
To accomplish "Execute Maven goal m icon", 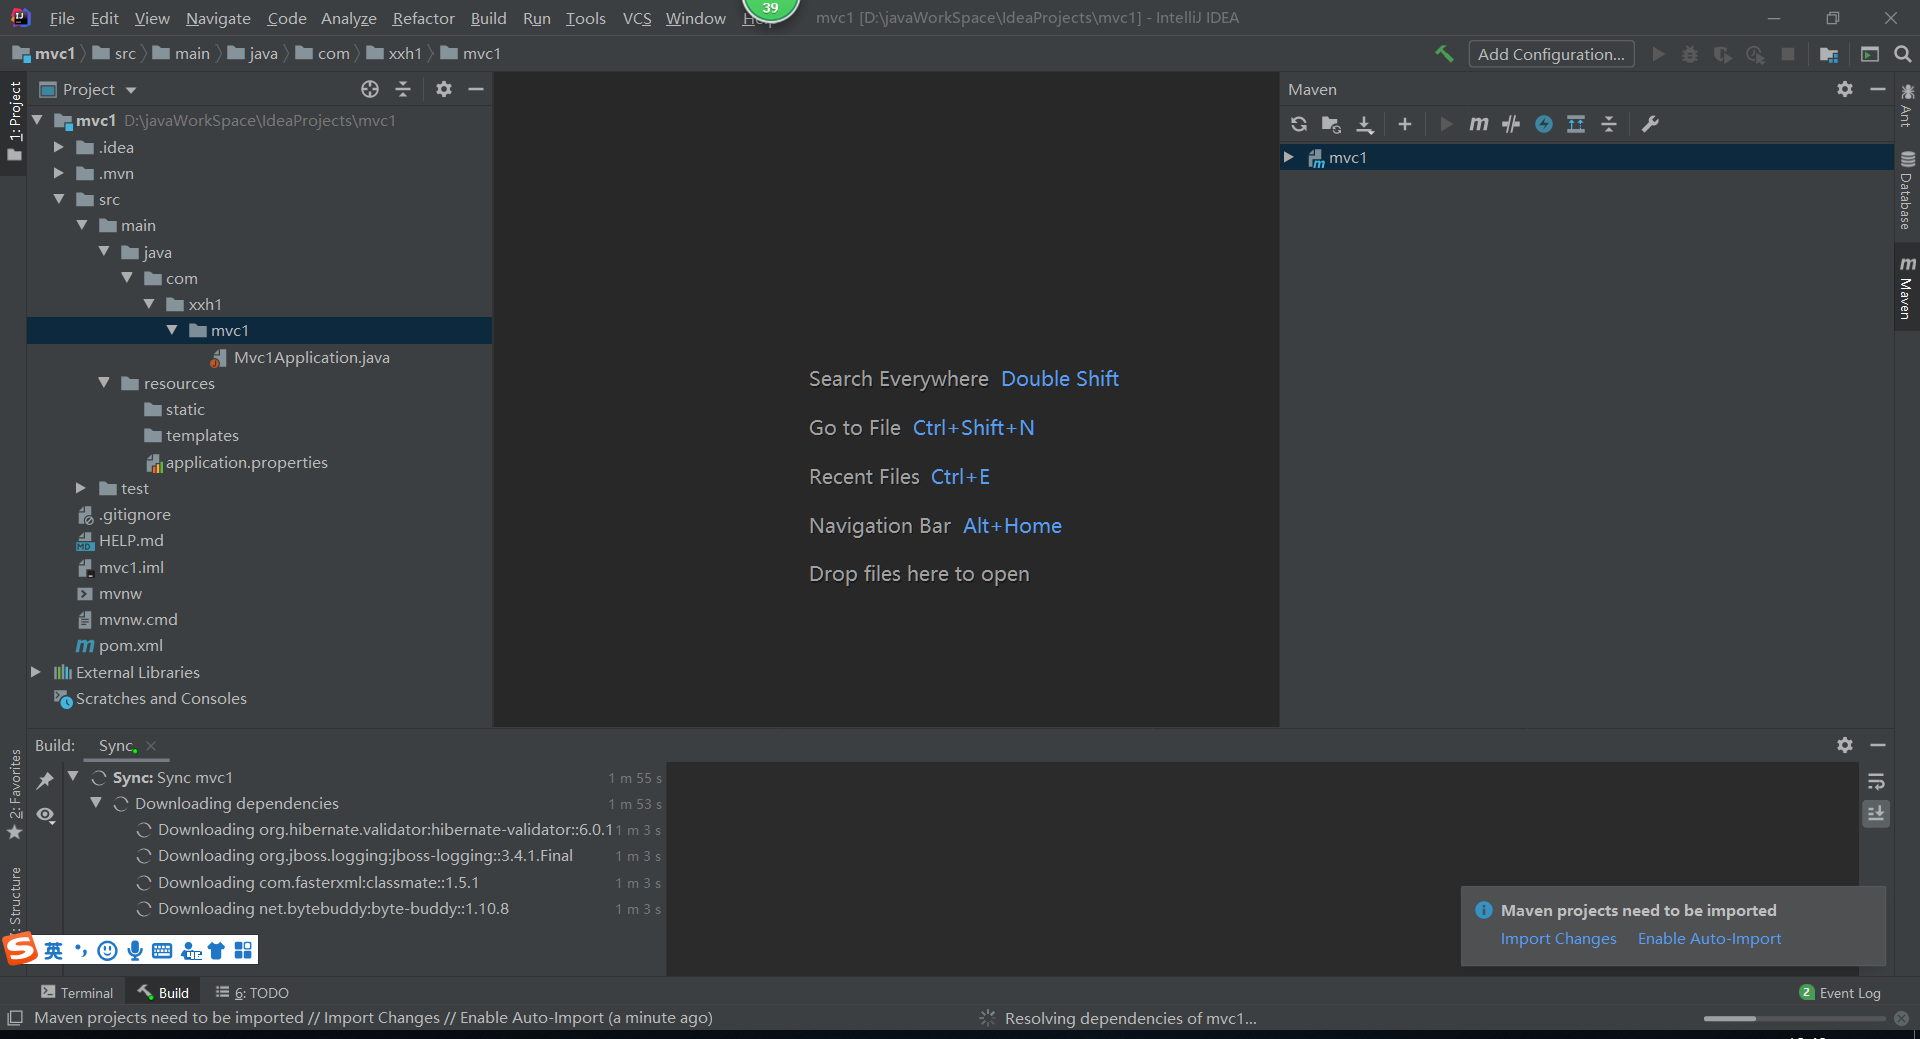I will pyautogui.click(x=1478, y=124).
